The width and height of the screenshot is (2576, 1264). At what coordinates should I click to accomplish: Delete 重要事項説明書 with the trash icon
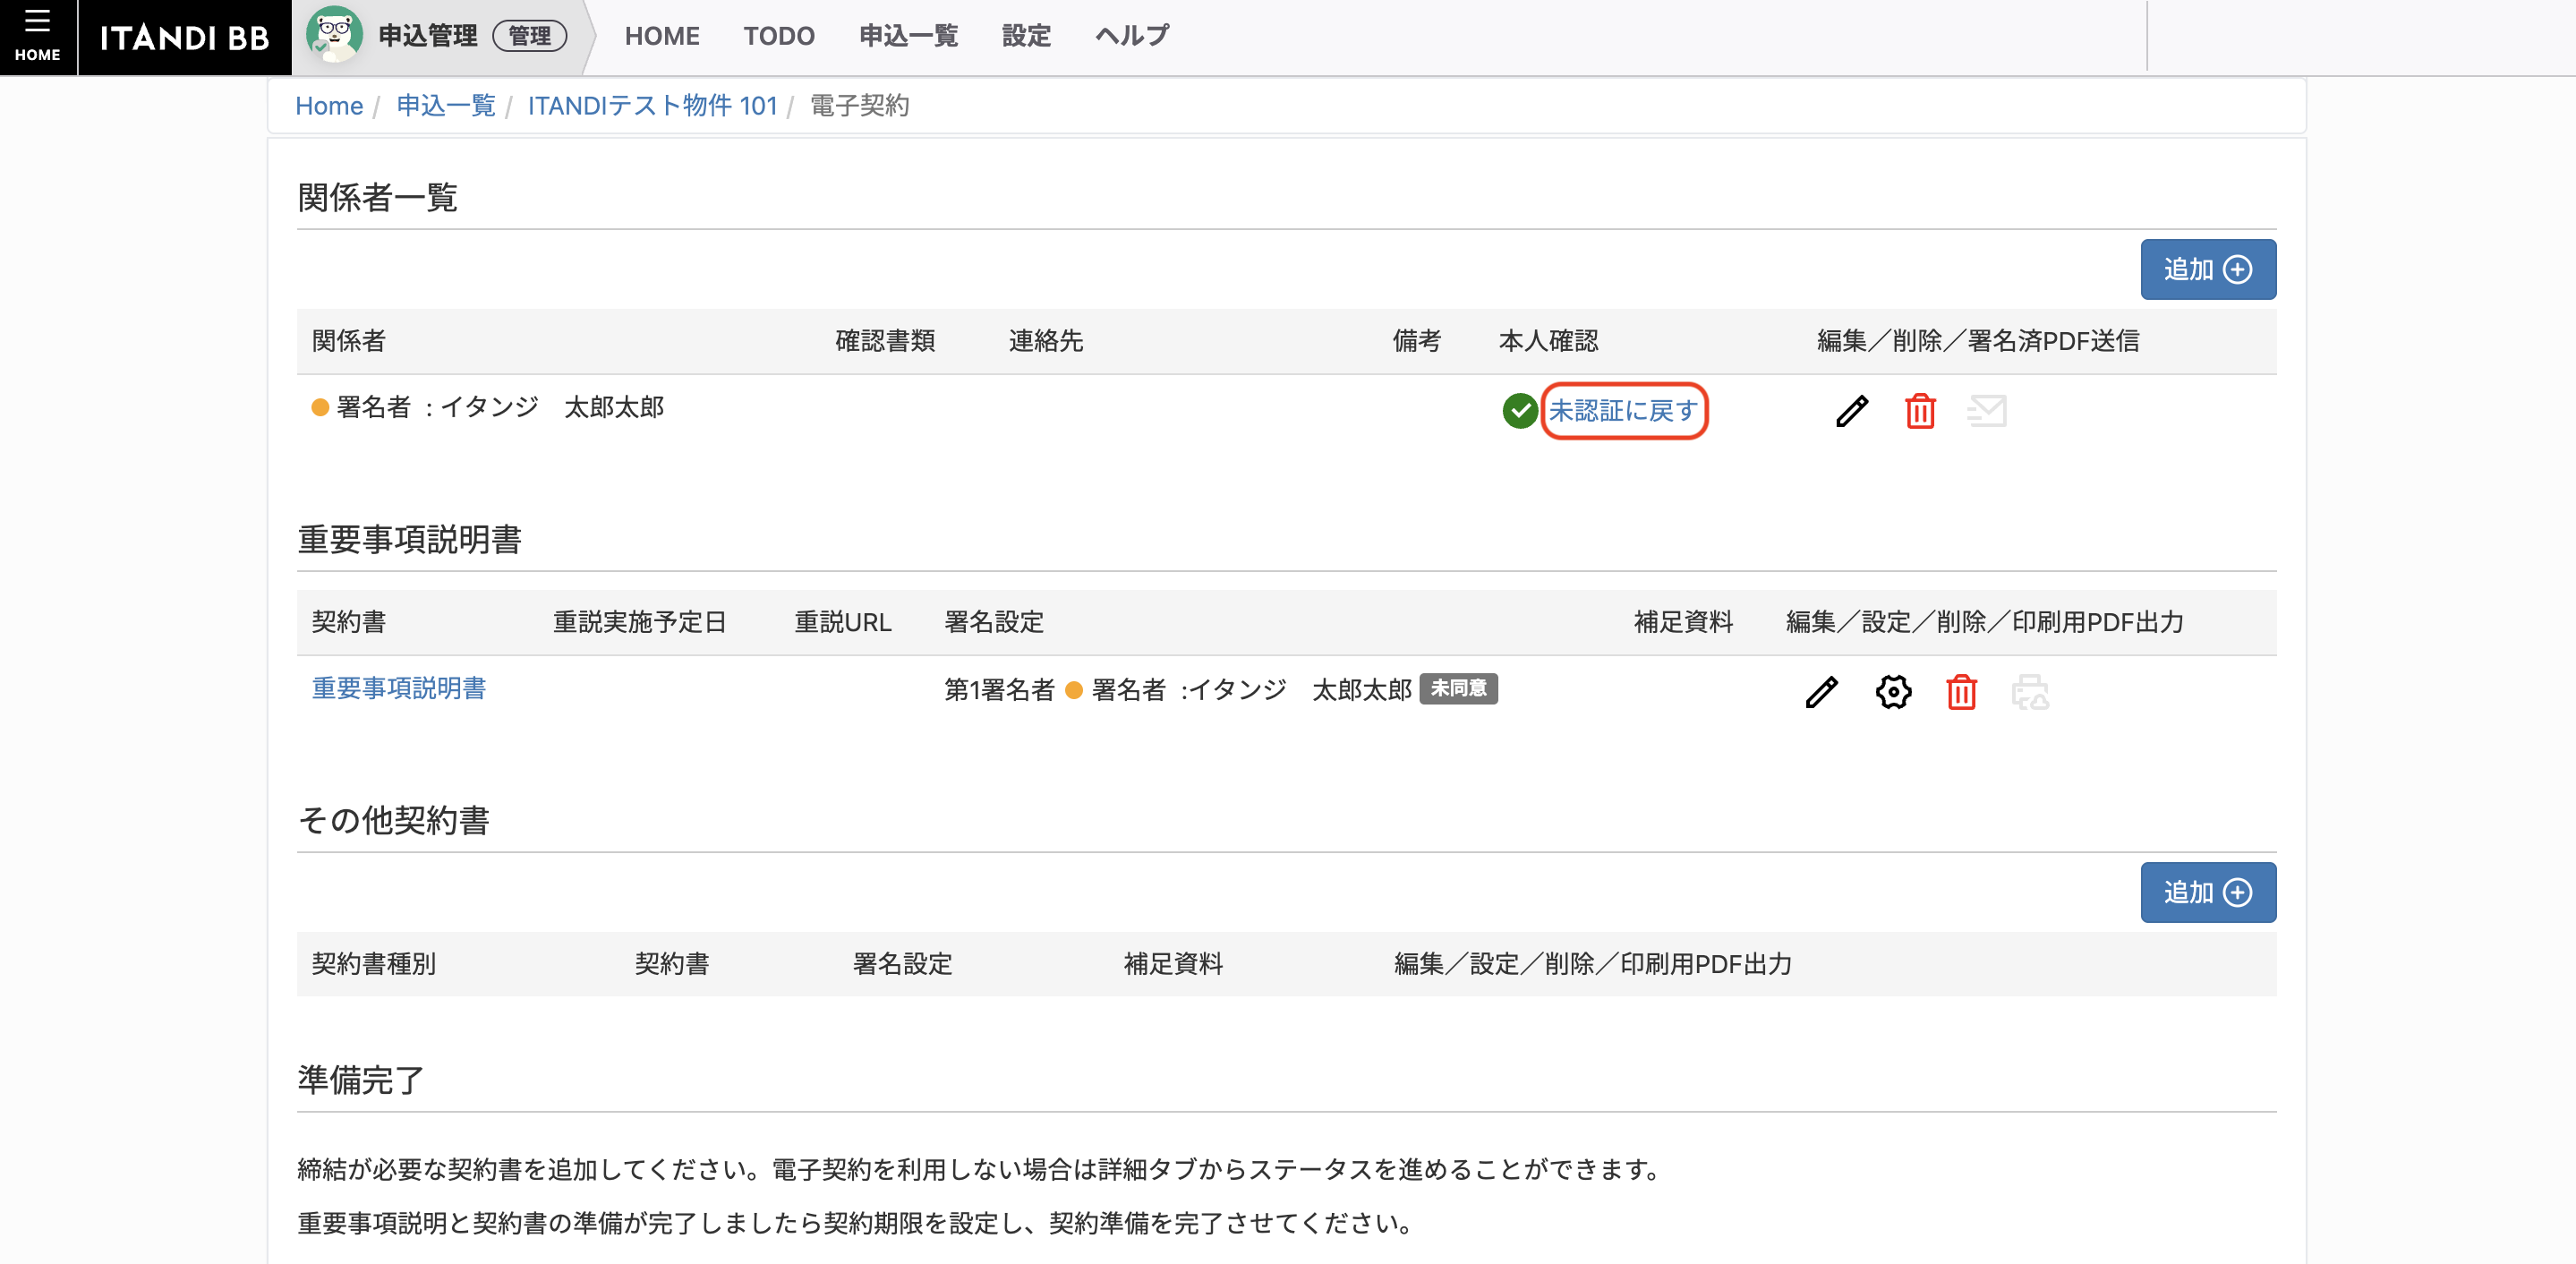click(x=1962, y=692)
